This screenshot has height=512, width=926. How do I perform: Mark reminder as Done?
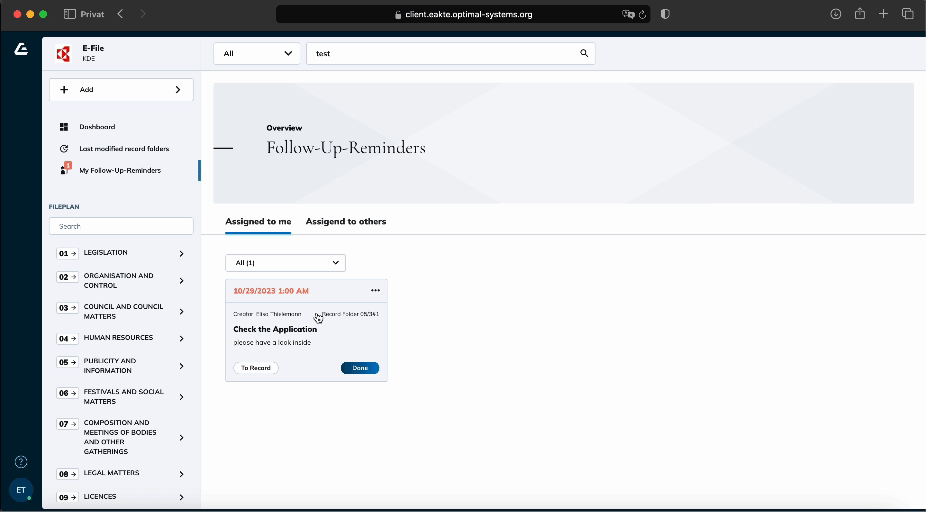360,368
